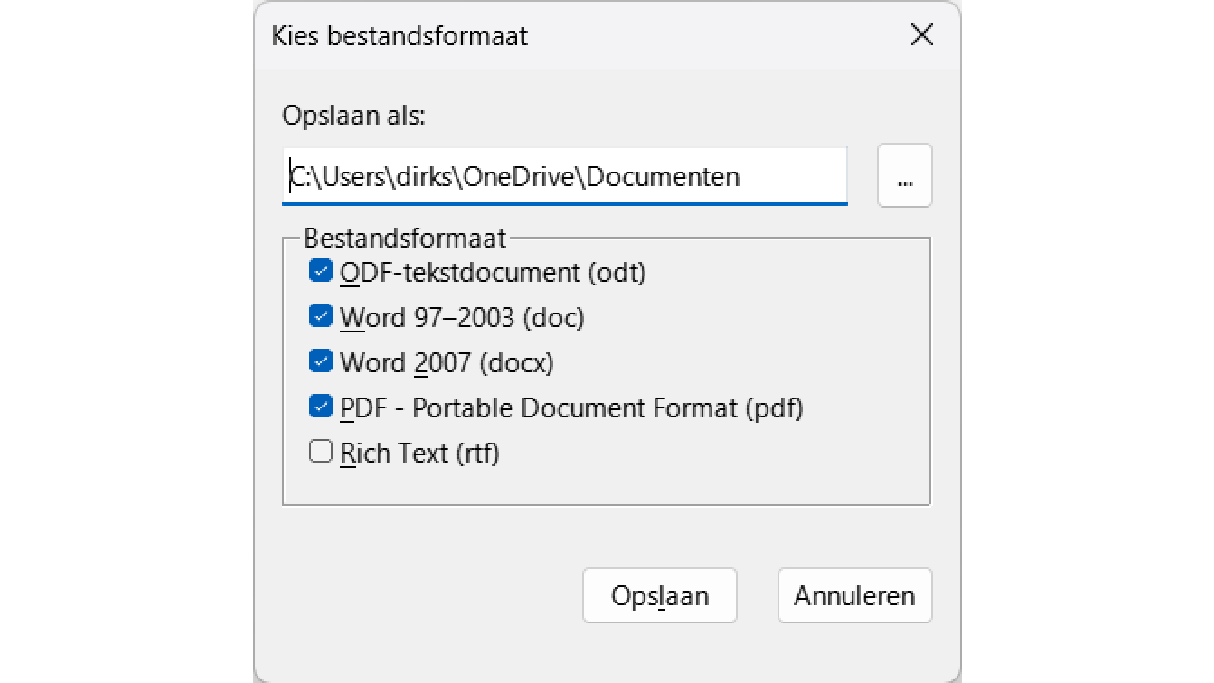The height and width of the screenshot is (683, 1214).
Task: Deselect the PDF format checkbox
Action: pyautogui.click(x=321, y=407)
